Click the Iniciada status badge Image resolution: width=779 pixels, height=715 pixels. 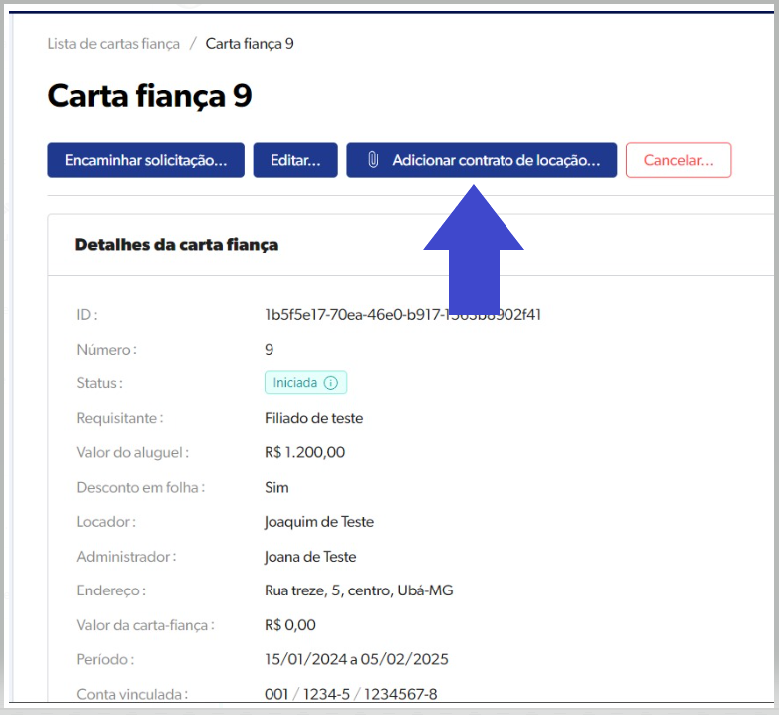click(x=295, y=383)
